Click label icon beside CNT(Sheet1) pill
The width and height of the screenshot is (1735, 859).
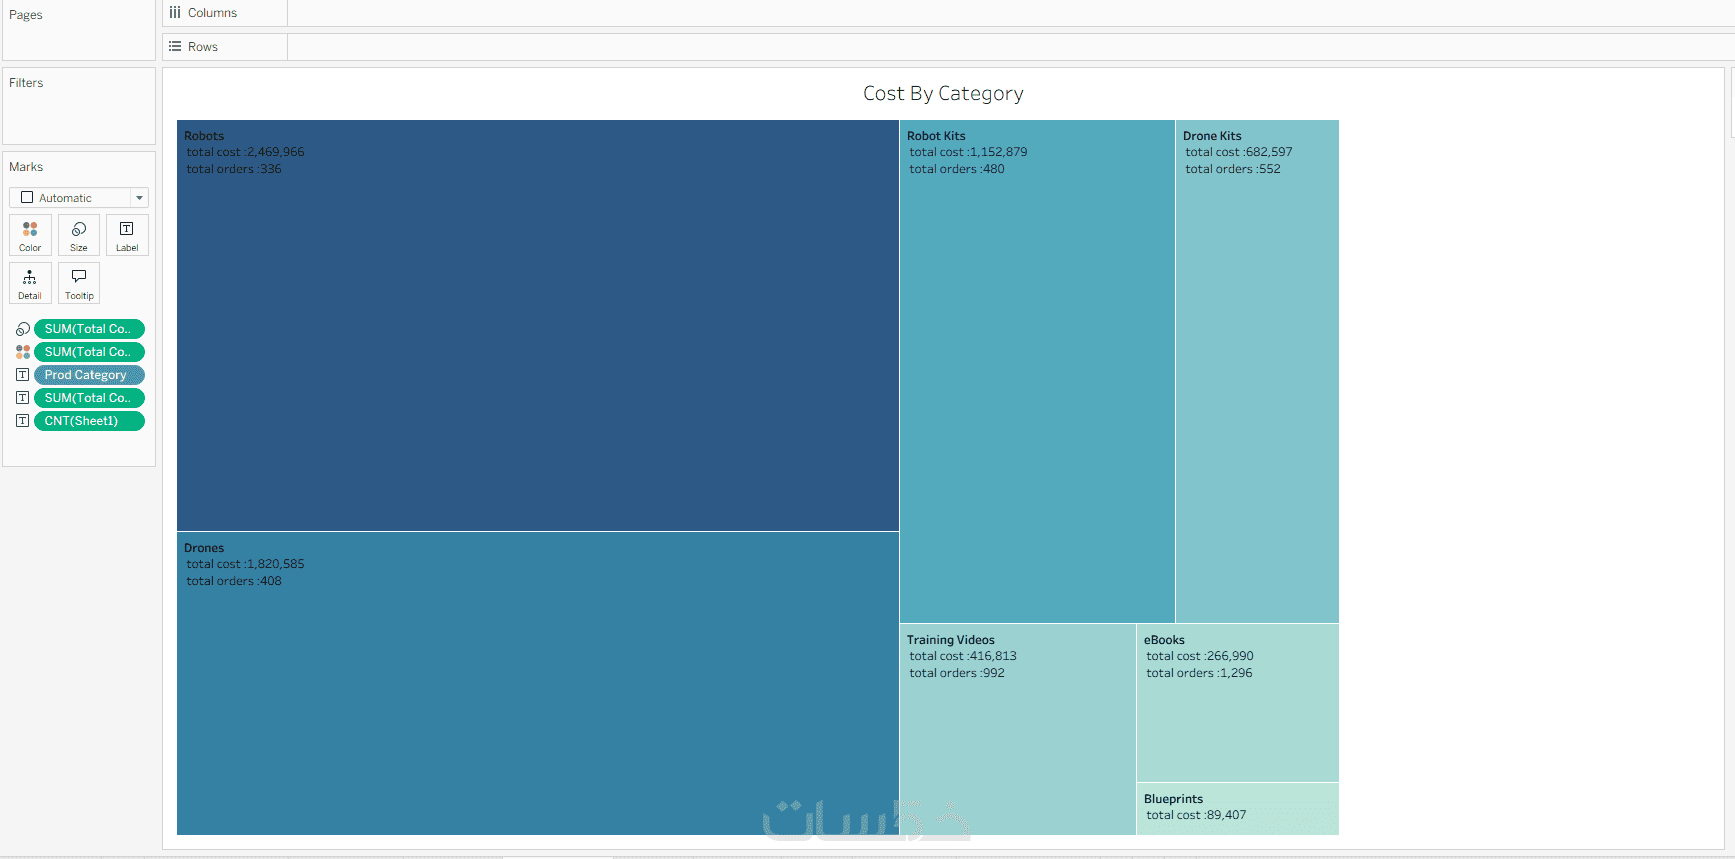point(23,421)
